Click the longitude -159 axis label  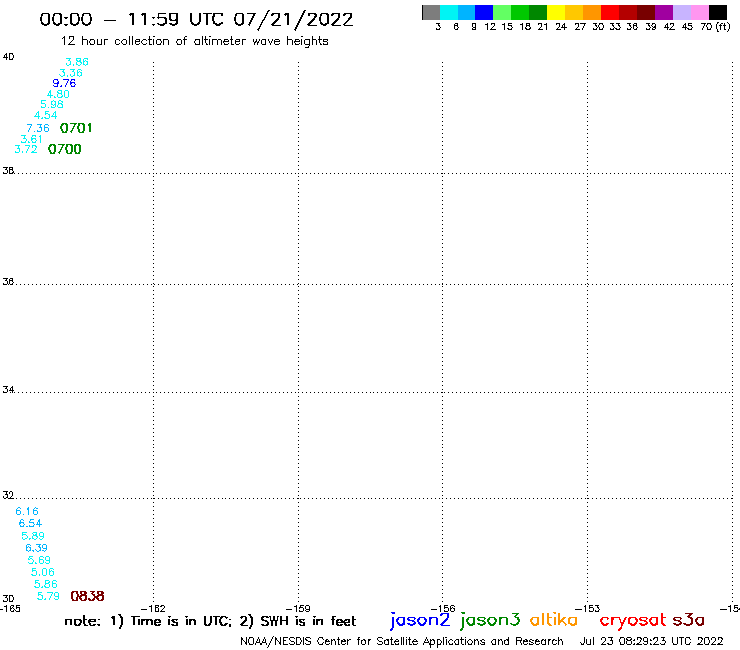tap(298, 608)
